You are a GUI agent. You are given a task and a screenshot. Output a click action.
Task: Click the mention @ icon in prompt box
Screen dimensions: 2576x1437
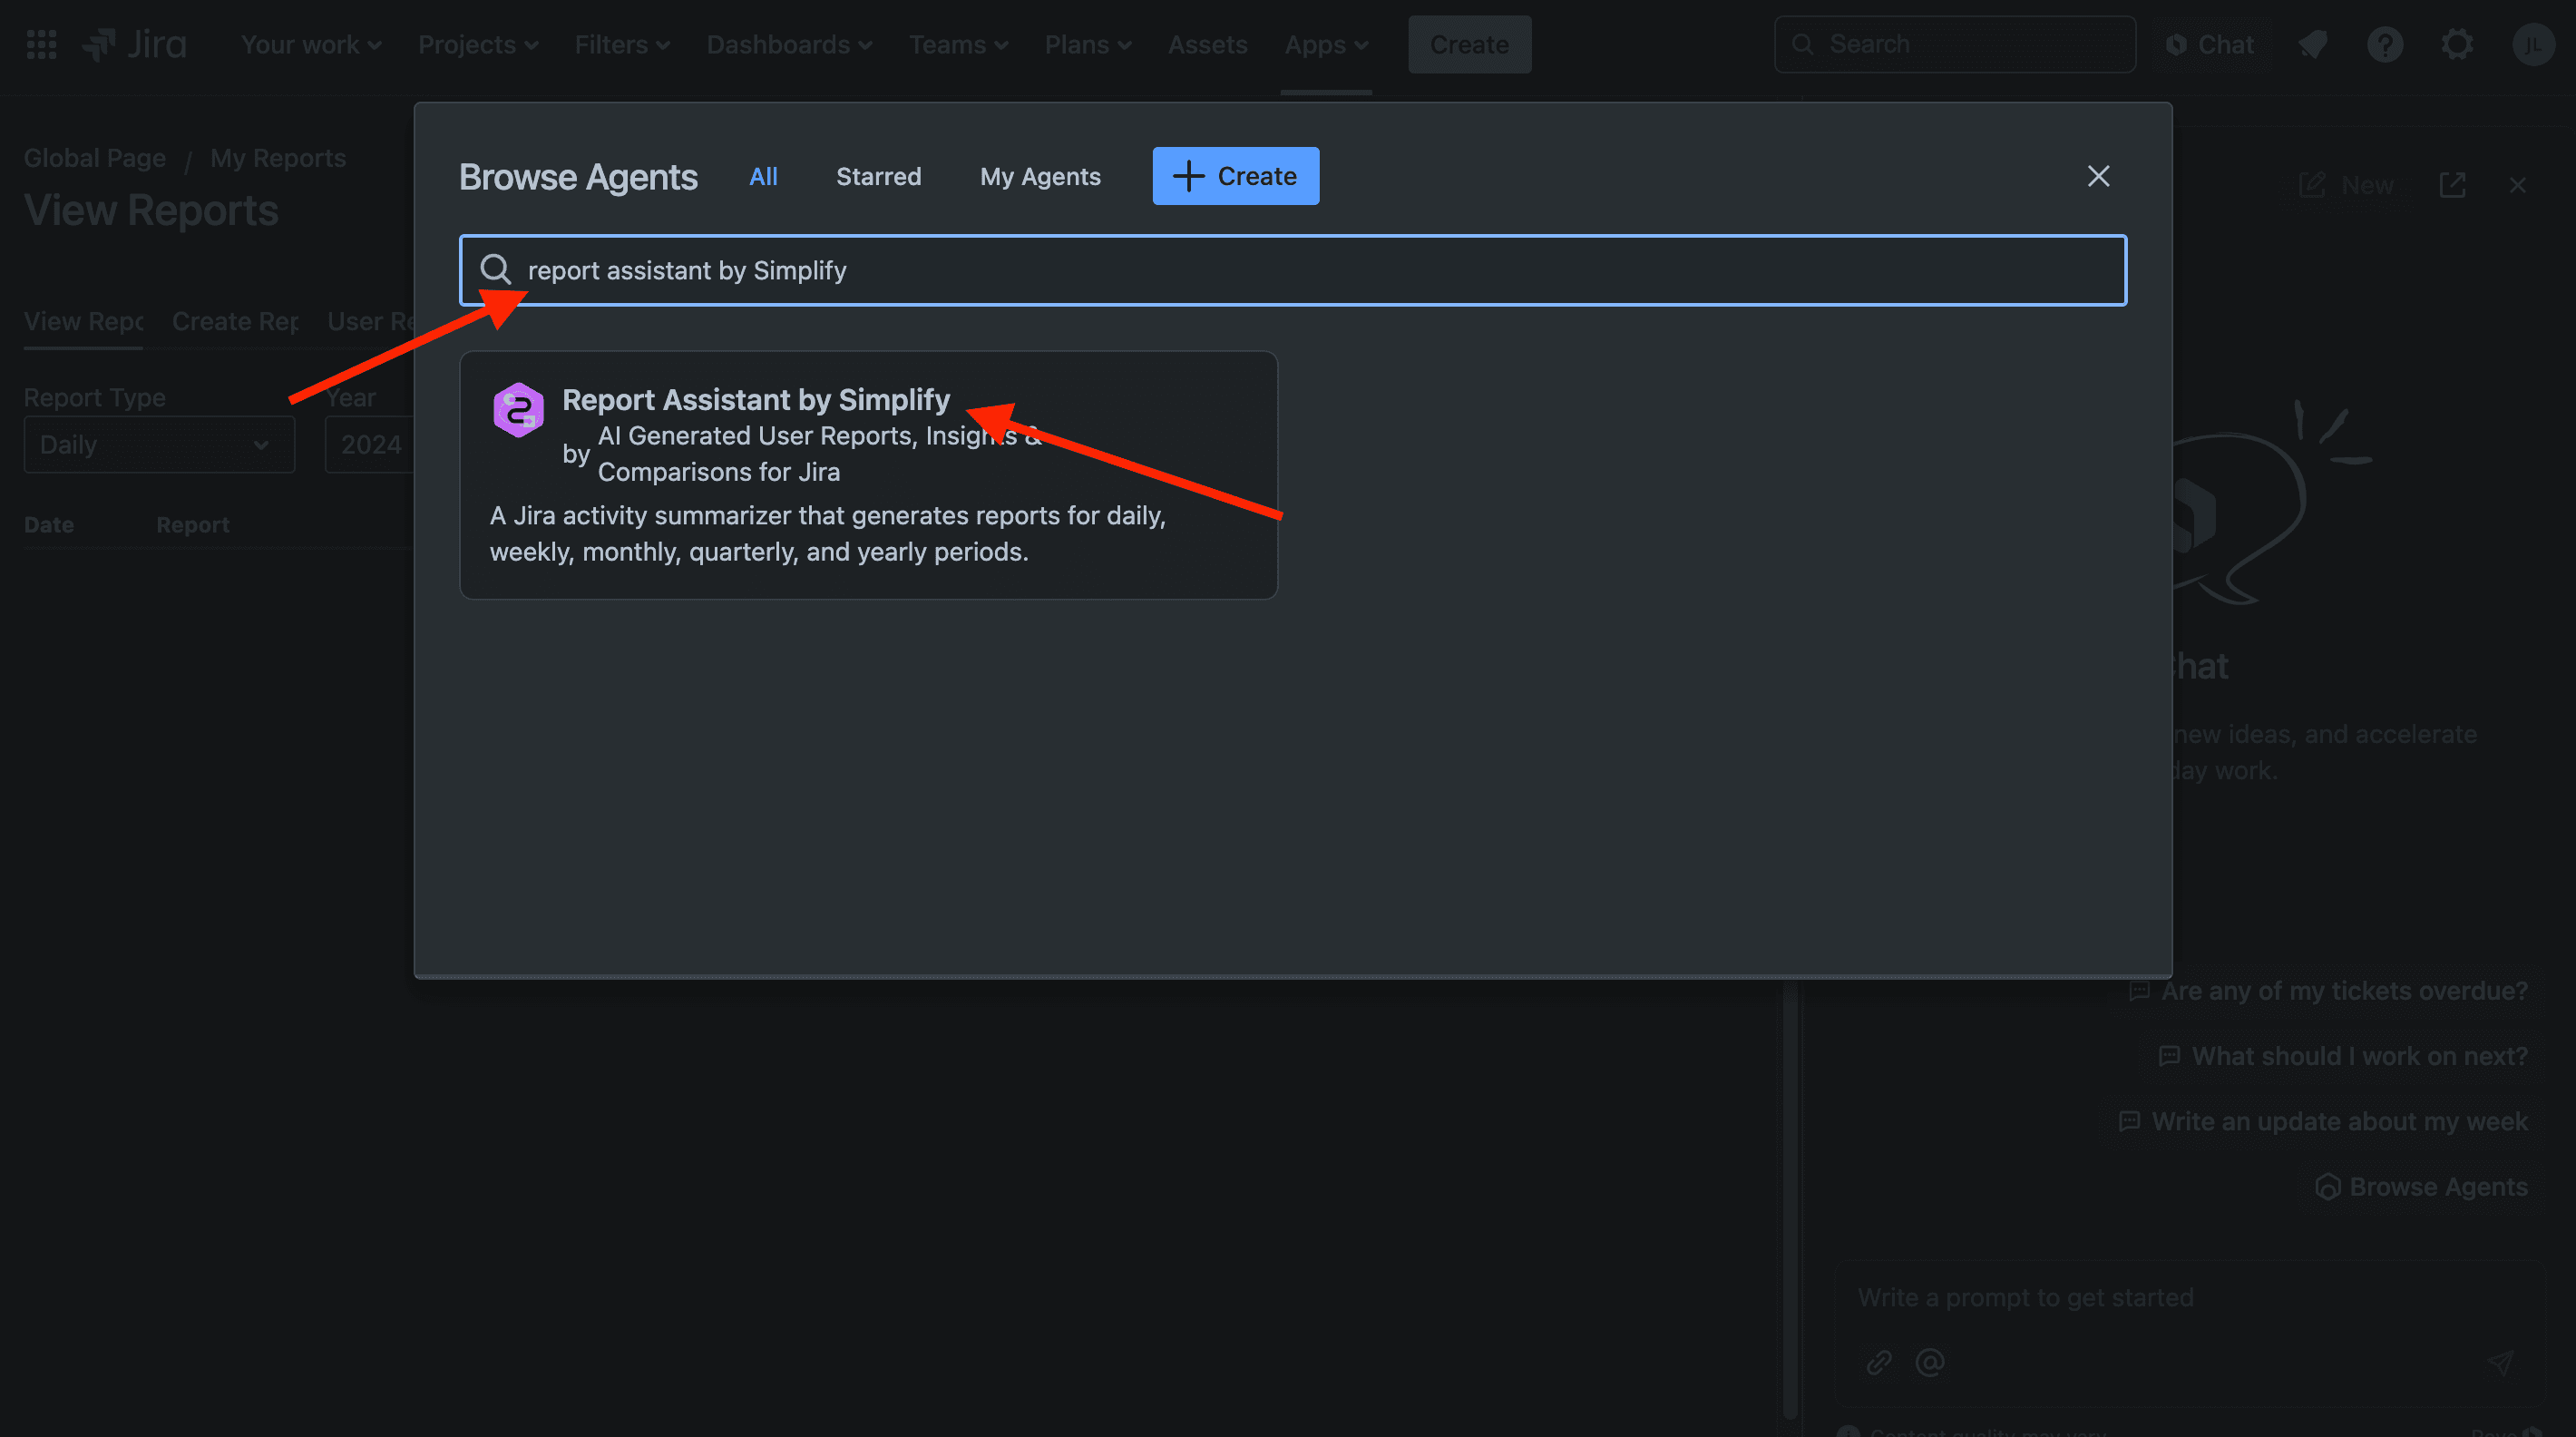1929,1362
